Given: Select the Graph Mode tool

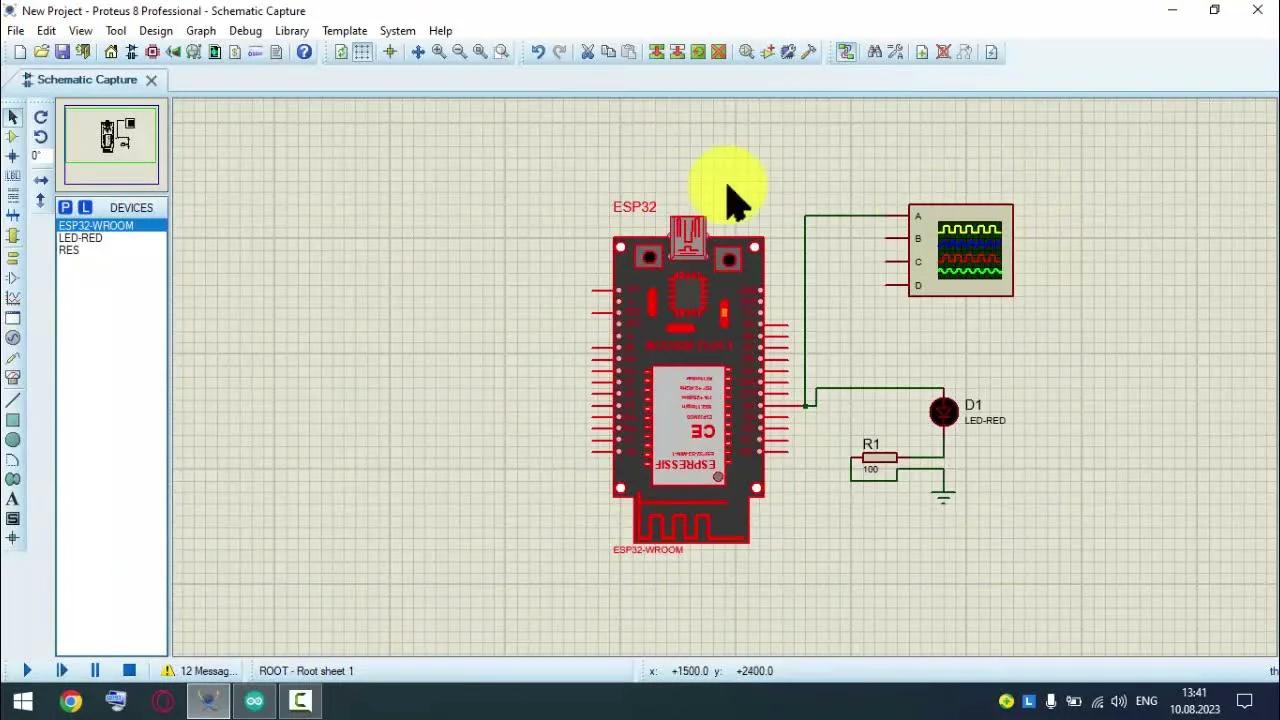Looking at the screenshot, I should coord(13,300).
